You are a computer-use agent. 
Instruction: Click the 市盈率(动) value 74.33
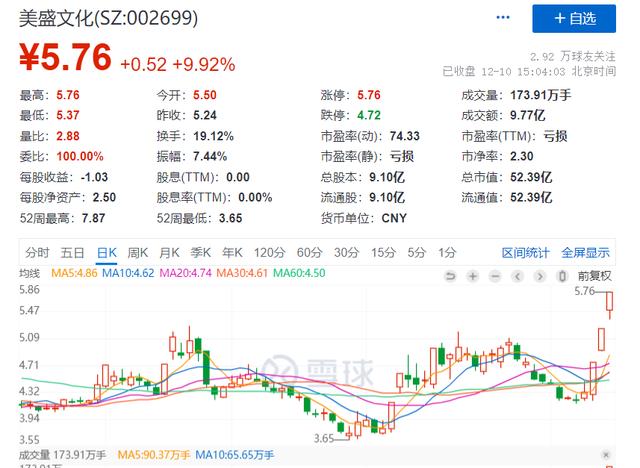[x=404, y=136]
